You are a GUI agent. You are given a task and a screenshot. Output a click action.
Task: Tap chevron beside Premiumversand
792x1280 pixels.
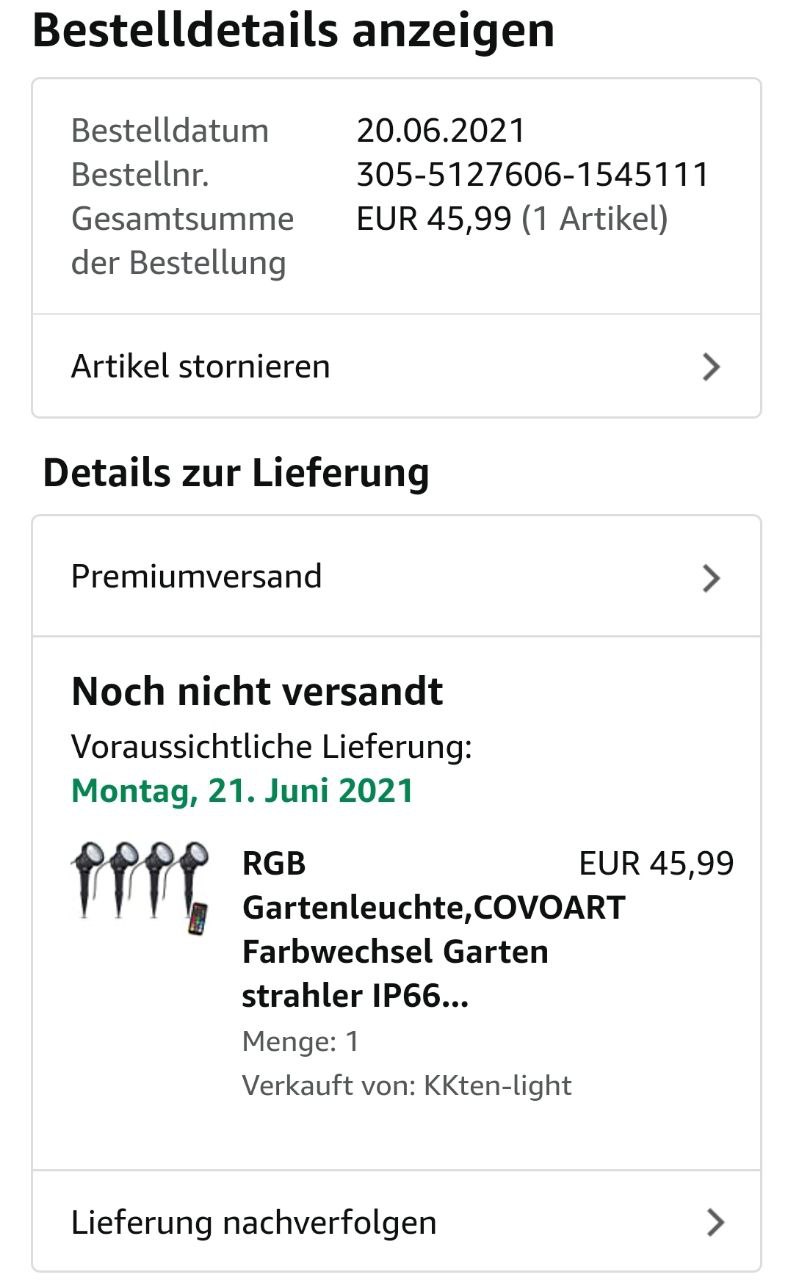(x=711, y=578)
